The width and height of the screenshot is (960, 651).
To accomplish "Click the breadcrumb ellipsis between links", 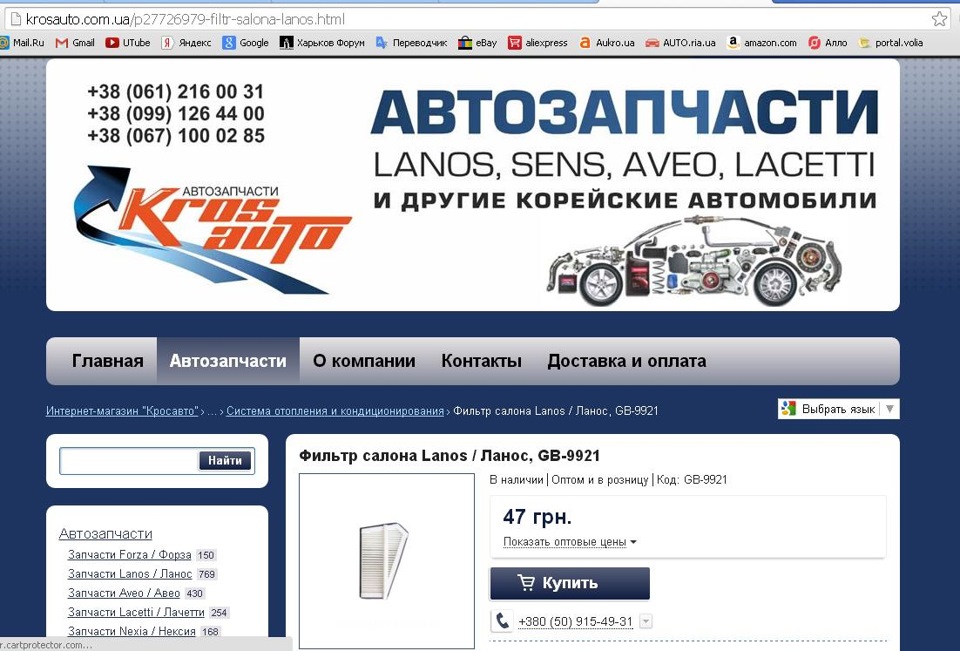I will (x=212, y=412).
